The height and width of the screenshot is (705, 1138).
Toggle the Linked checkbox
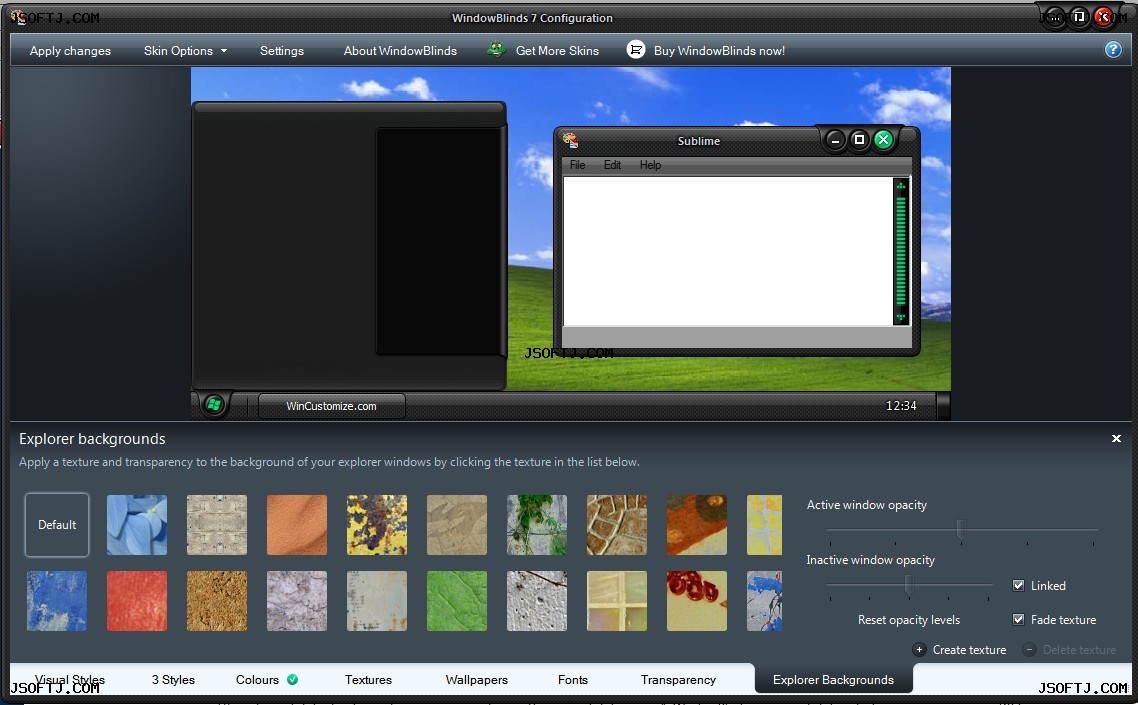(1018, 585)
